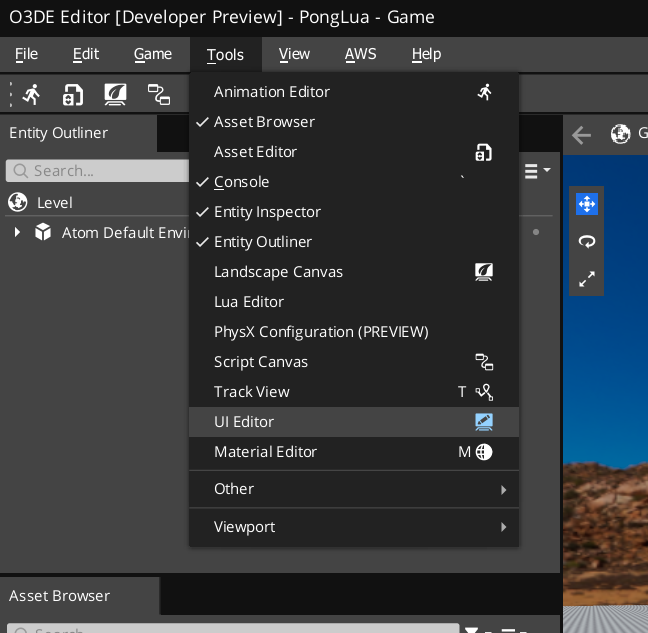This screenshot has height=633, width=648.
Task: Click the toolbar drag handle dots
Action: click(11, 94)
